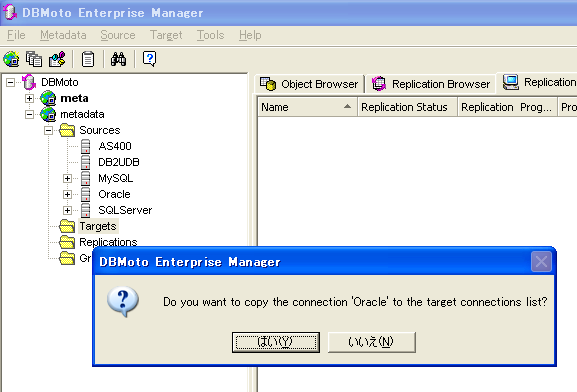Open the Target menu
This screenshot has height=392, width=577.
click(166, 35)
